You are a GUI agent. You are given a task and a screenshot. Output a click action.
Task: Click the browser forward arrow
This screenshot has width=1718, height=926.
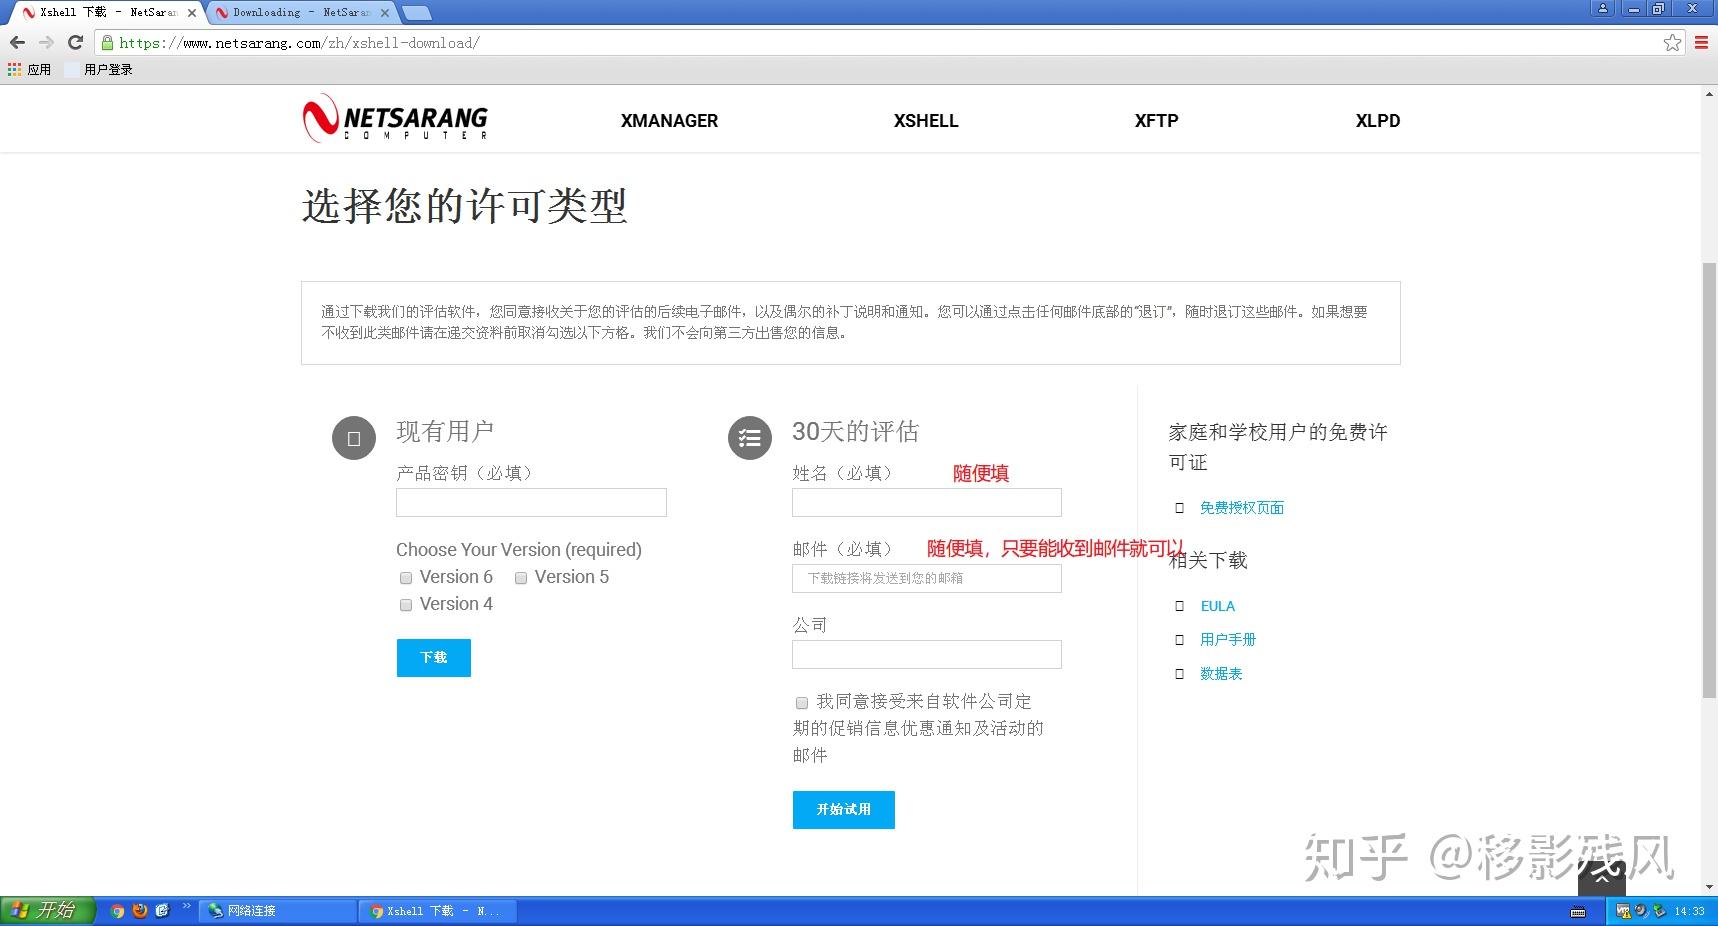click(x=46, y=43)
